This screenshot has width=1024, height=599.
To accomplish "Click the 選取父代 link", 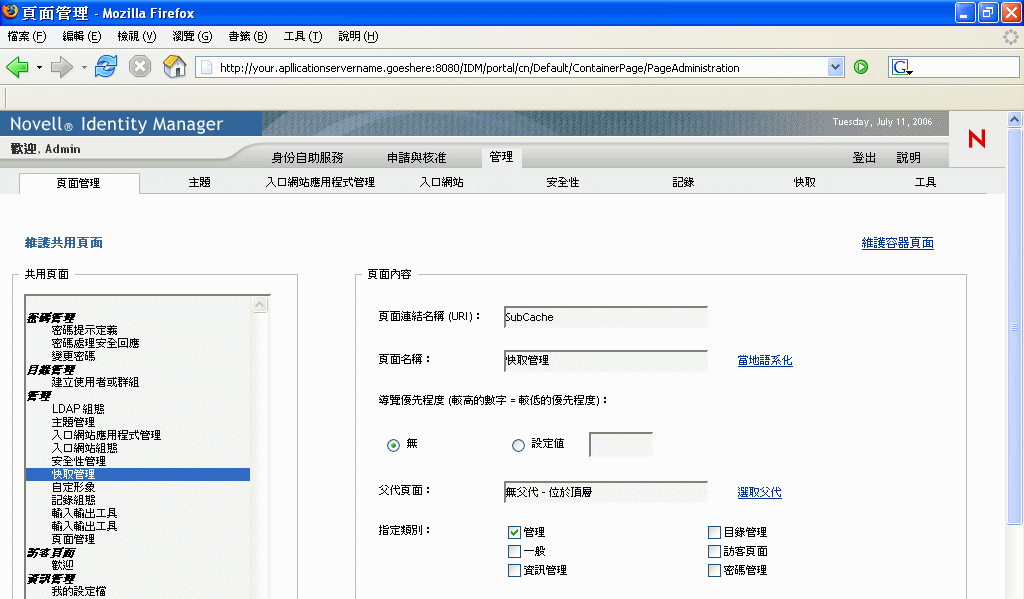I will 759,492.
